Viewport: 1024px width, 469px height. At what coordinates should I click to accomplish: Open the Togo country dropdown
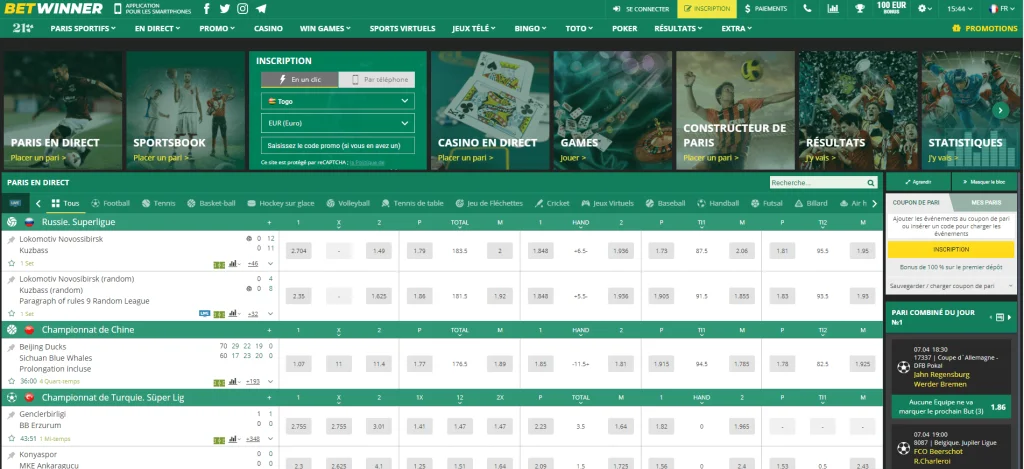click(338, 101)
